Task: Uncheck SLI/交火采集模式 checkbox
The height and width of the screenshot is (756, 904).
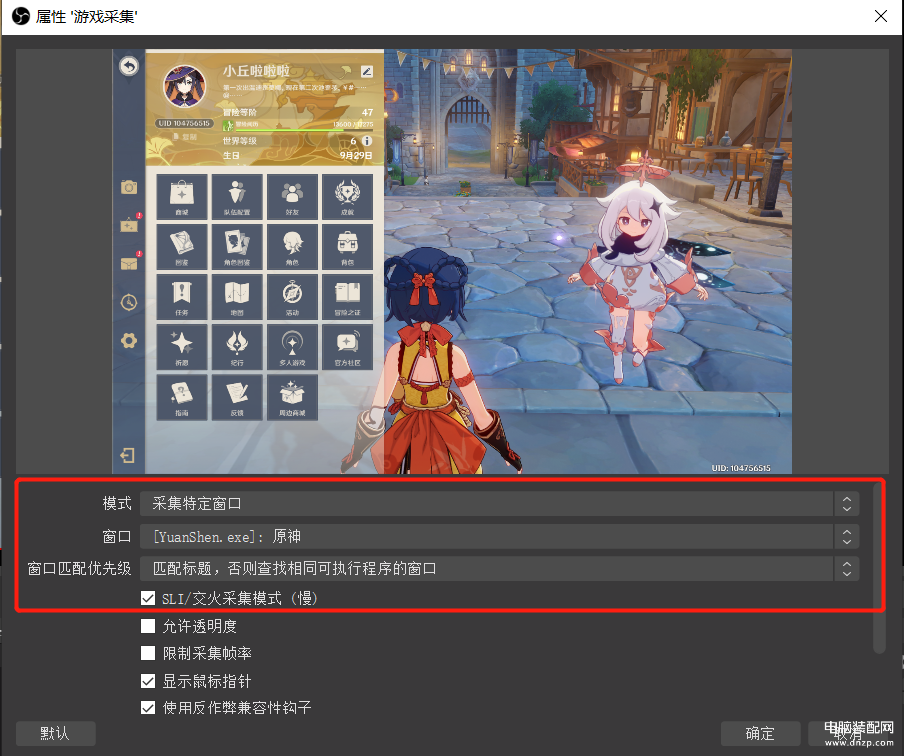Action: pyautogui.click(x=148, y=598)
